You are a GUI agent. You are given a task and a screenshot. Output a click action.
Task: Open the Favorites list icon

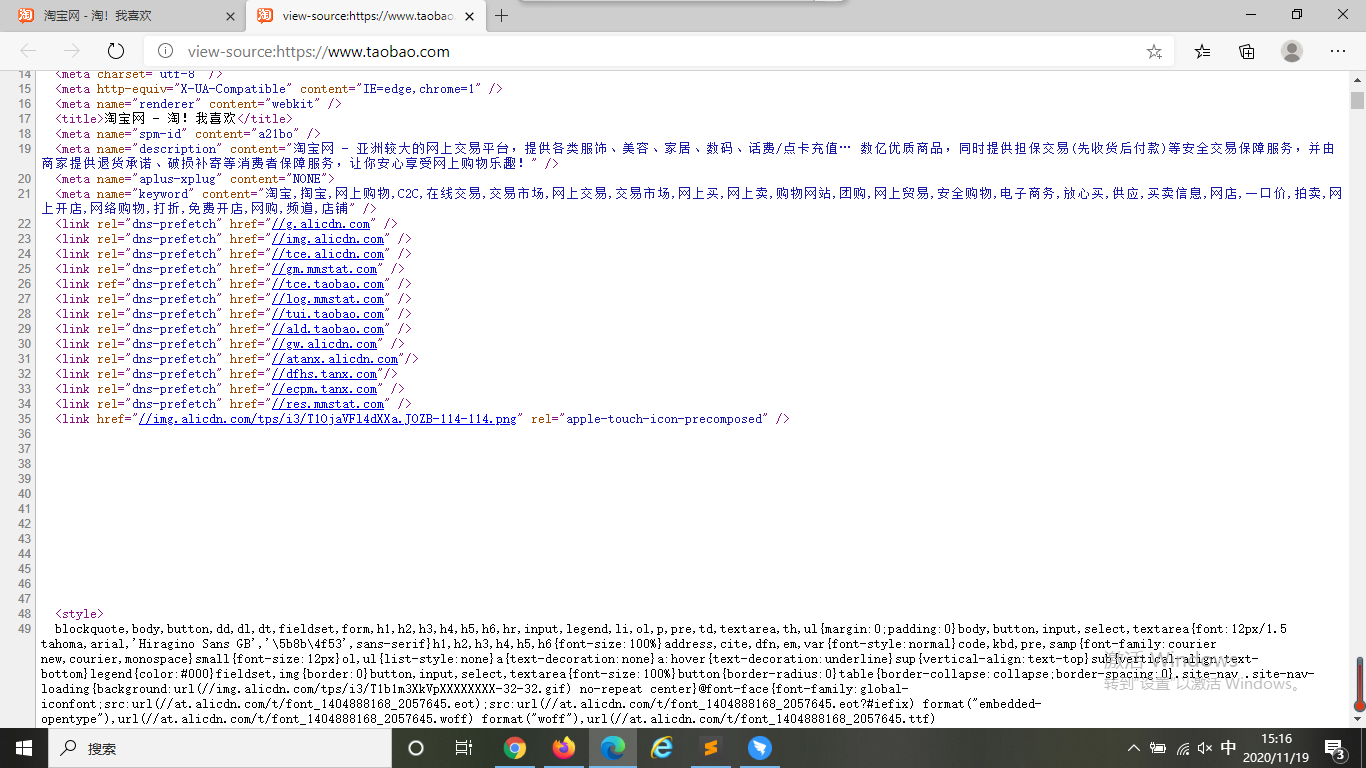pyautogui.click(x=1203, y=51)
